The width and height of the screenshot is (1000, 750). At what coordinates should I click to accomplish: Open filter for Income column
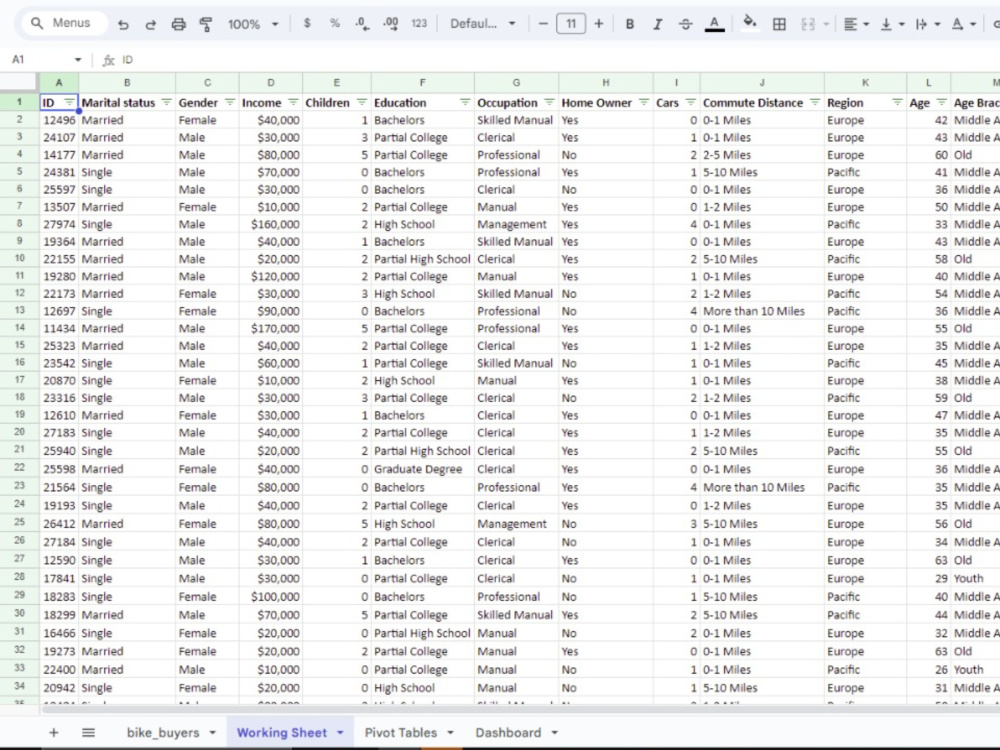tap(293, 103)
